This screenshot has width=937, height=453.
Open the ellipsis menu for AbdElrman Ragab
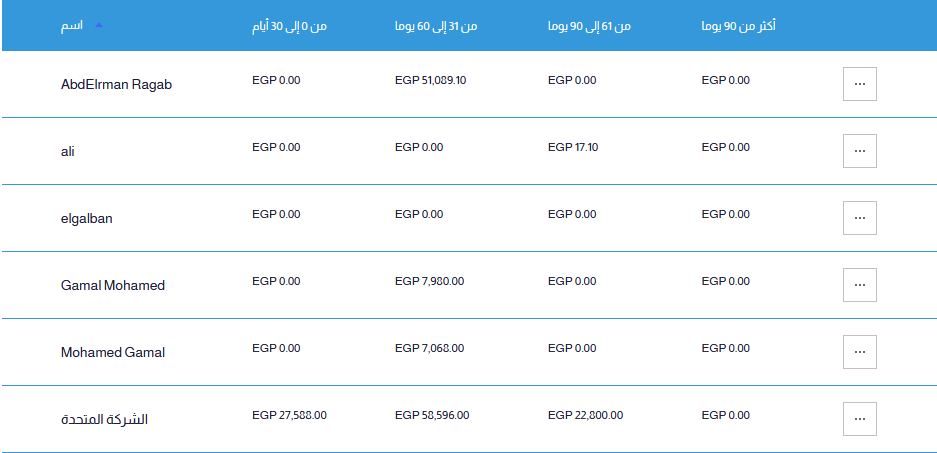tap(859, 84)
